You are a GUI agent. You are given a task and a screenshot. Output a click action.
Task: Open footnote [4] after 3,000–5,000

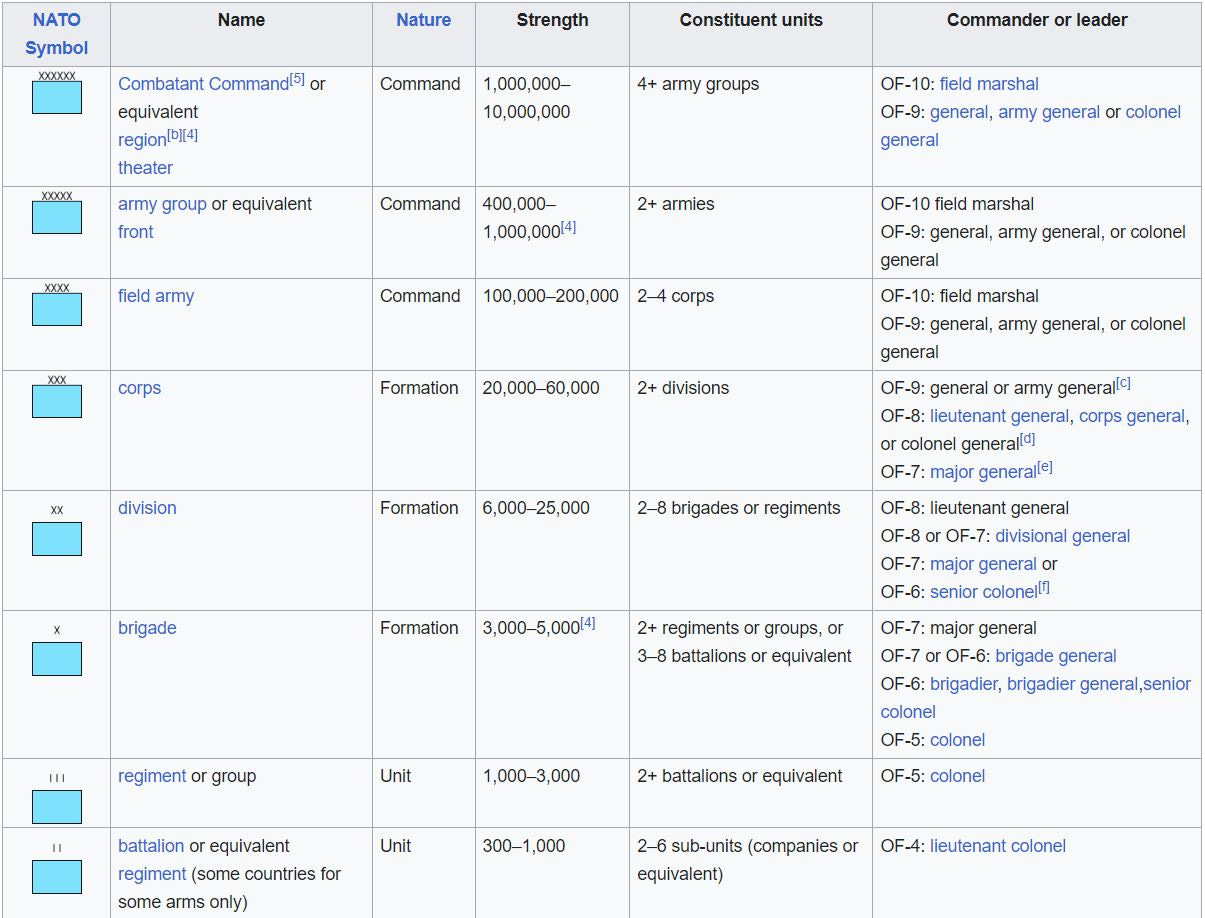588,623
